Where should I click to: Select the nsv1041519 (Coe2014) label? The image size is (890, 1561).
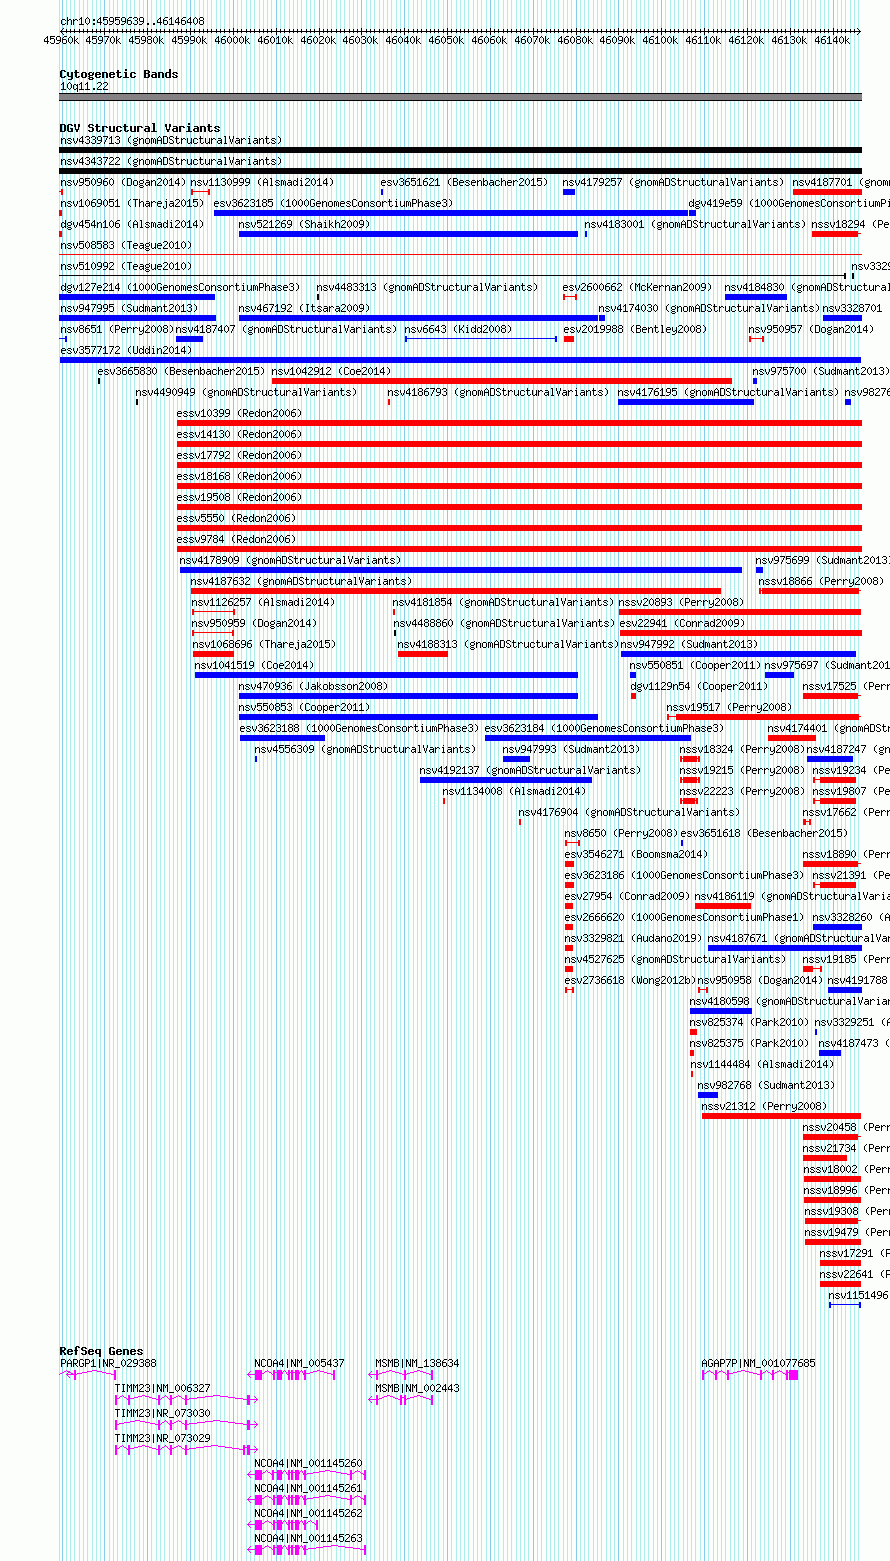254,665
